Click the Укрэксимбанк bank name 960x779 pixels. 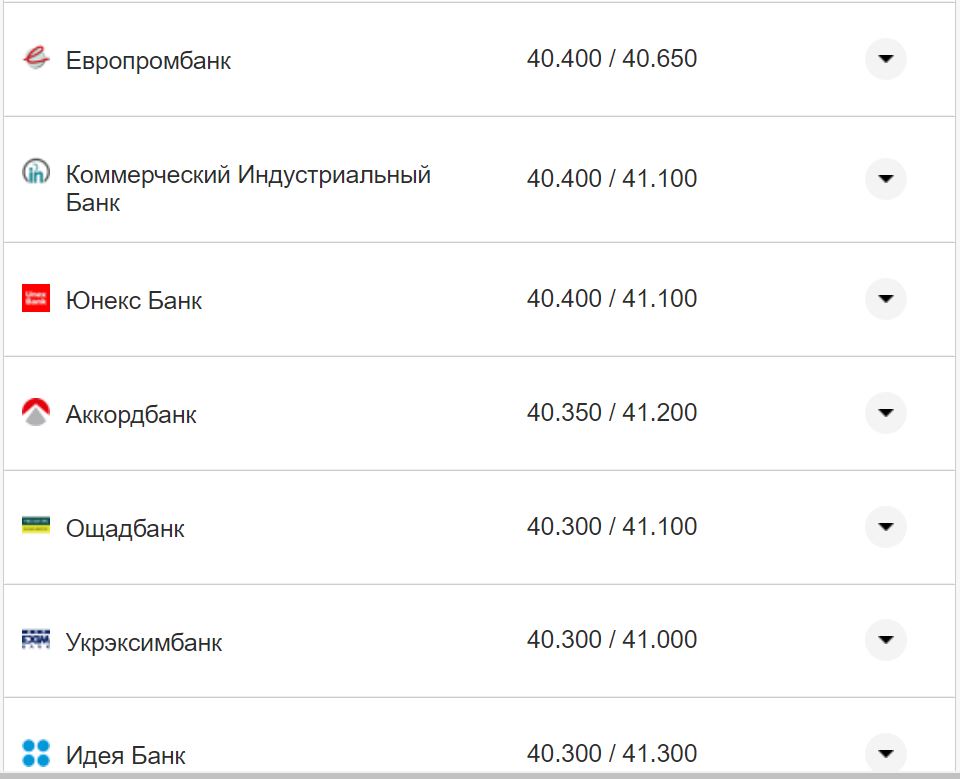(x=144, y=642)
